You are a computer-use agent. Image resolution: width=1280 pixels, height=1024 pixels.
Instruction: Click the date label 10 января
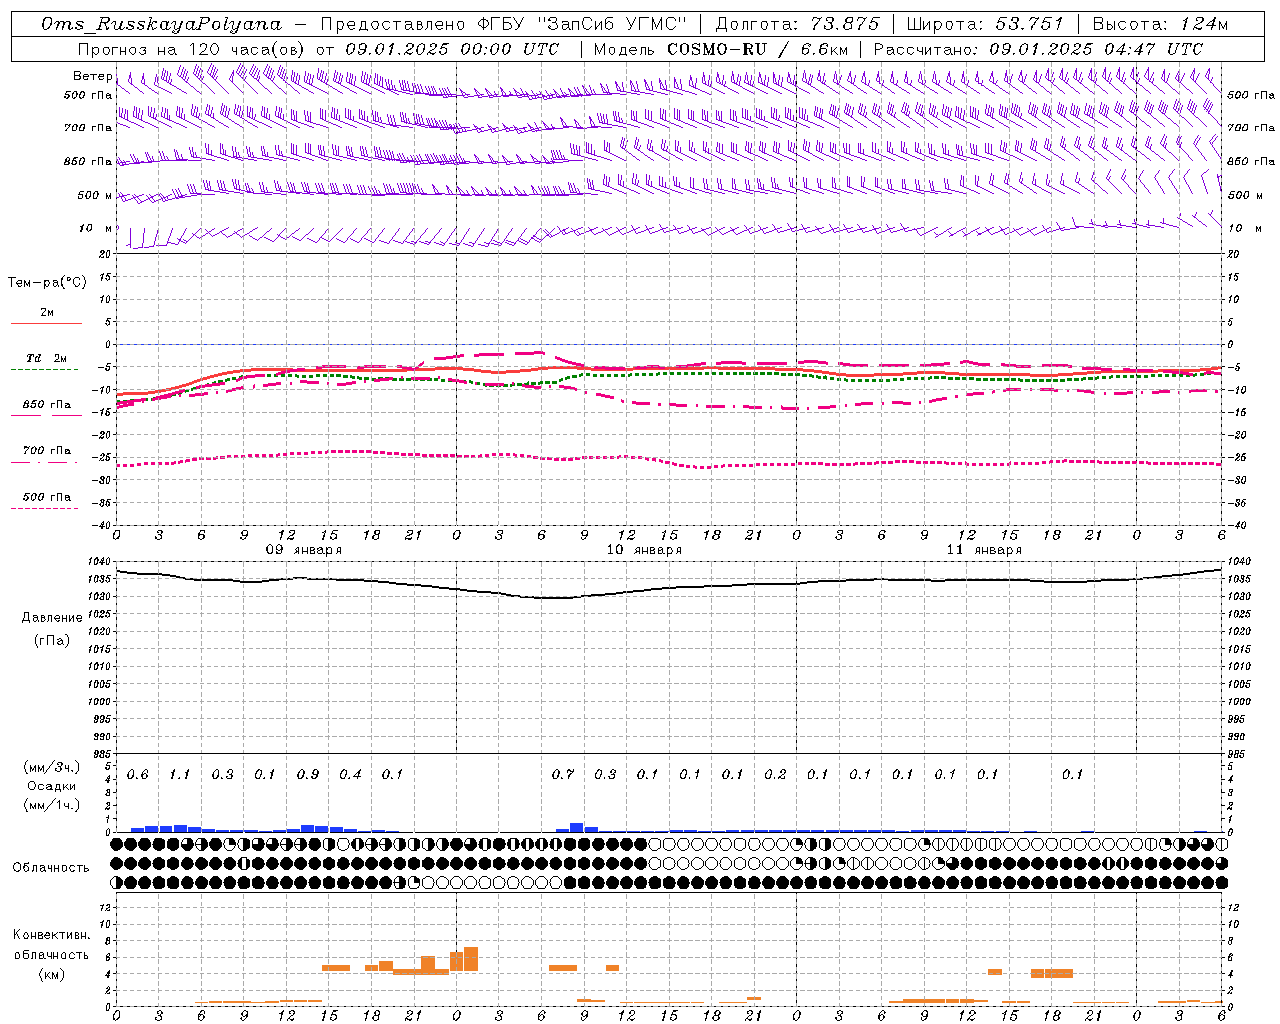(644, 550)
